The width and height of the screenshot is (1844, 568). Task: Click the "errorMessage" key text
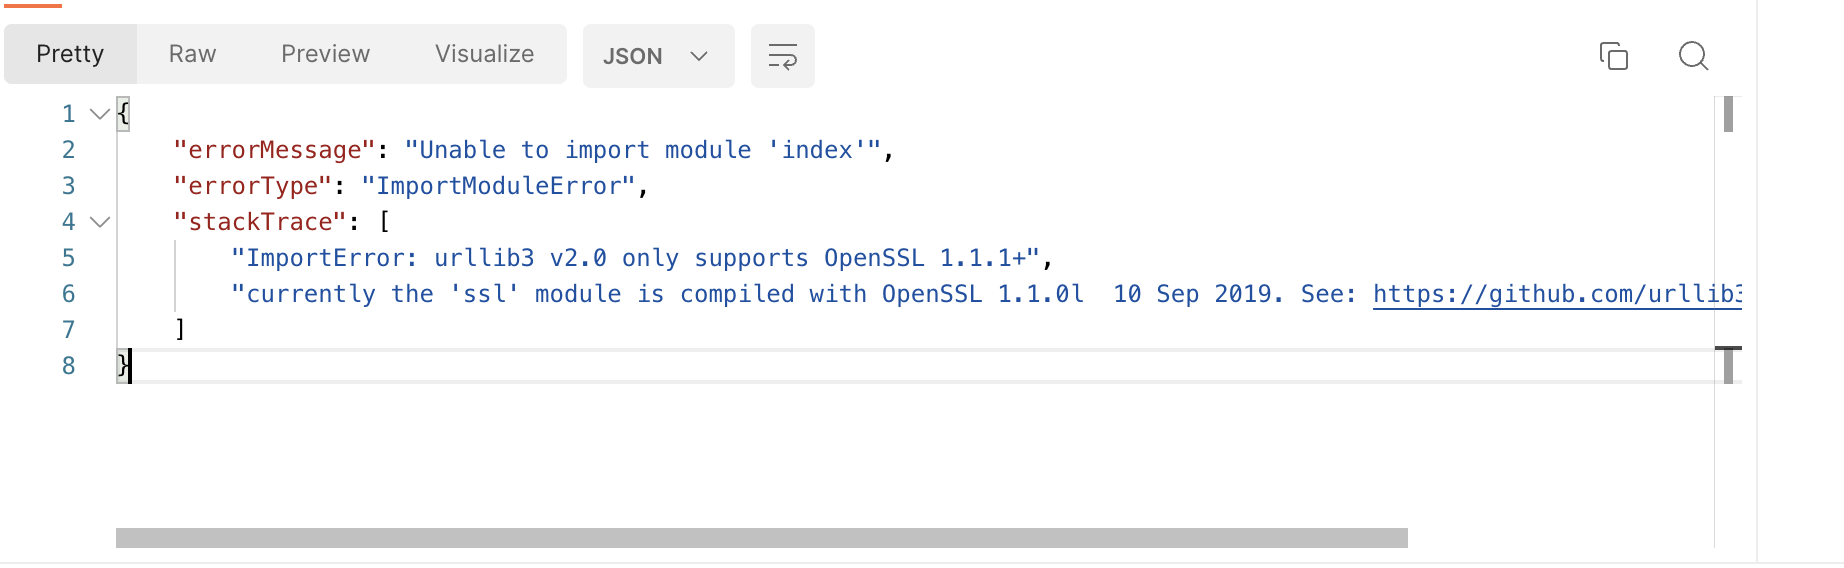click(274, 150)
